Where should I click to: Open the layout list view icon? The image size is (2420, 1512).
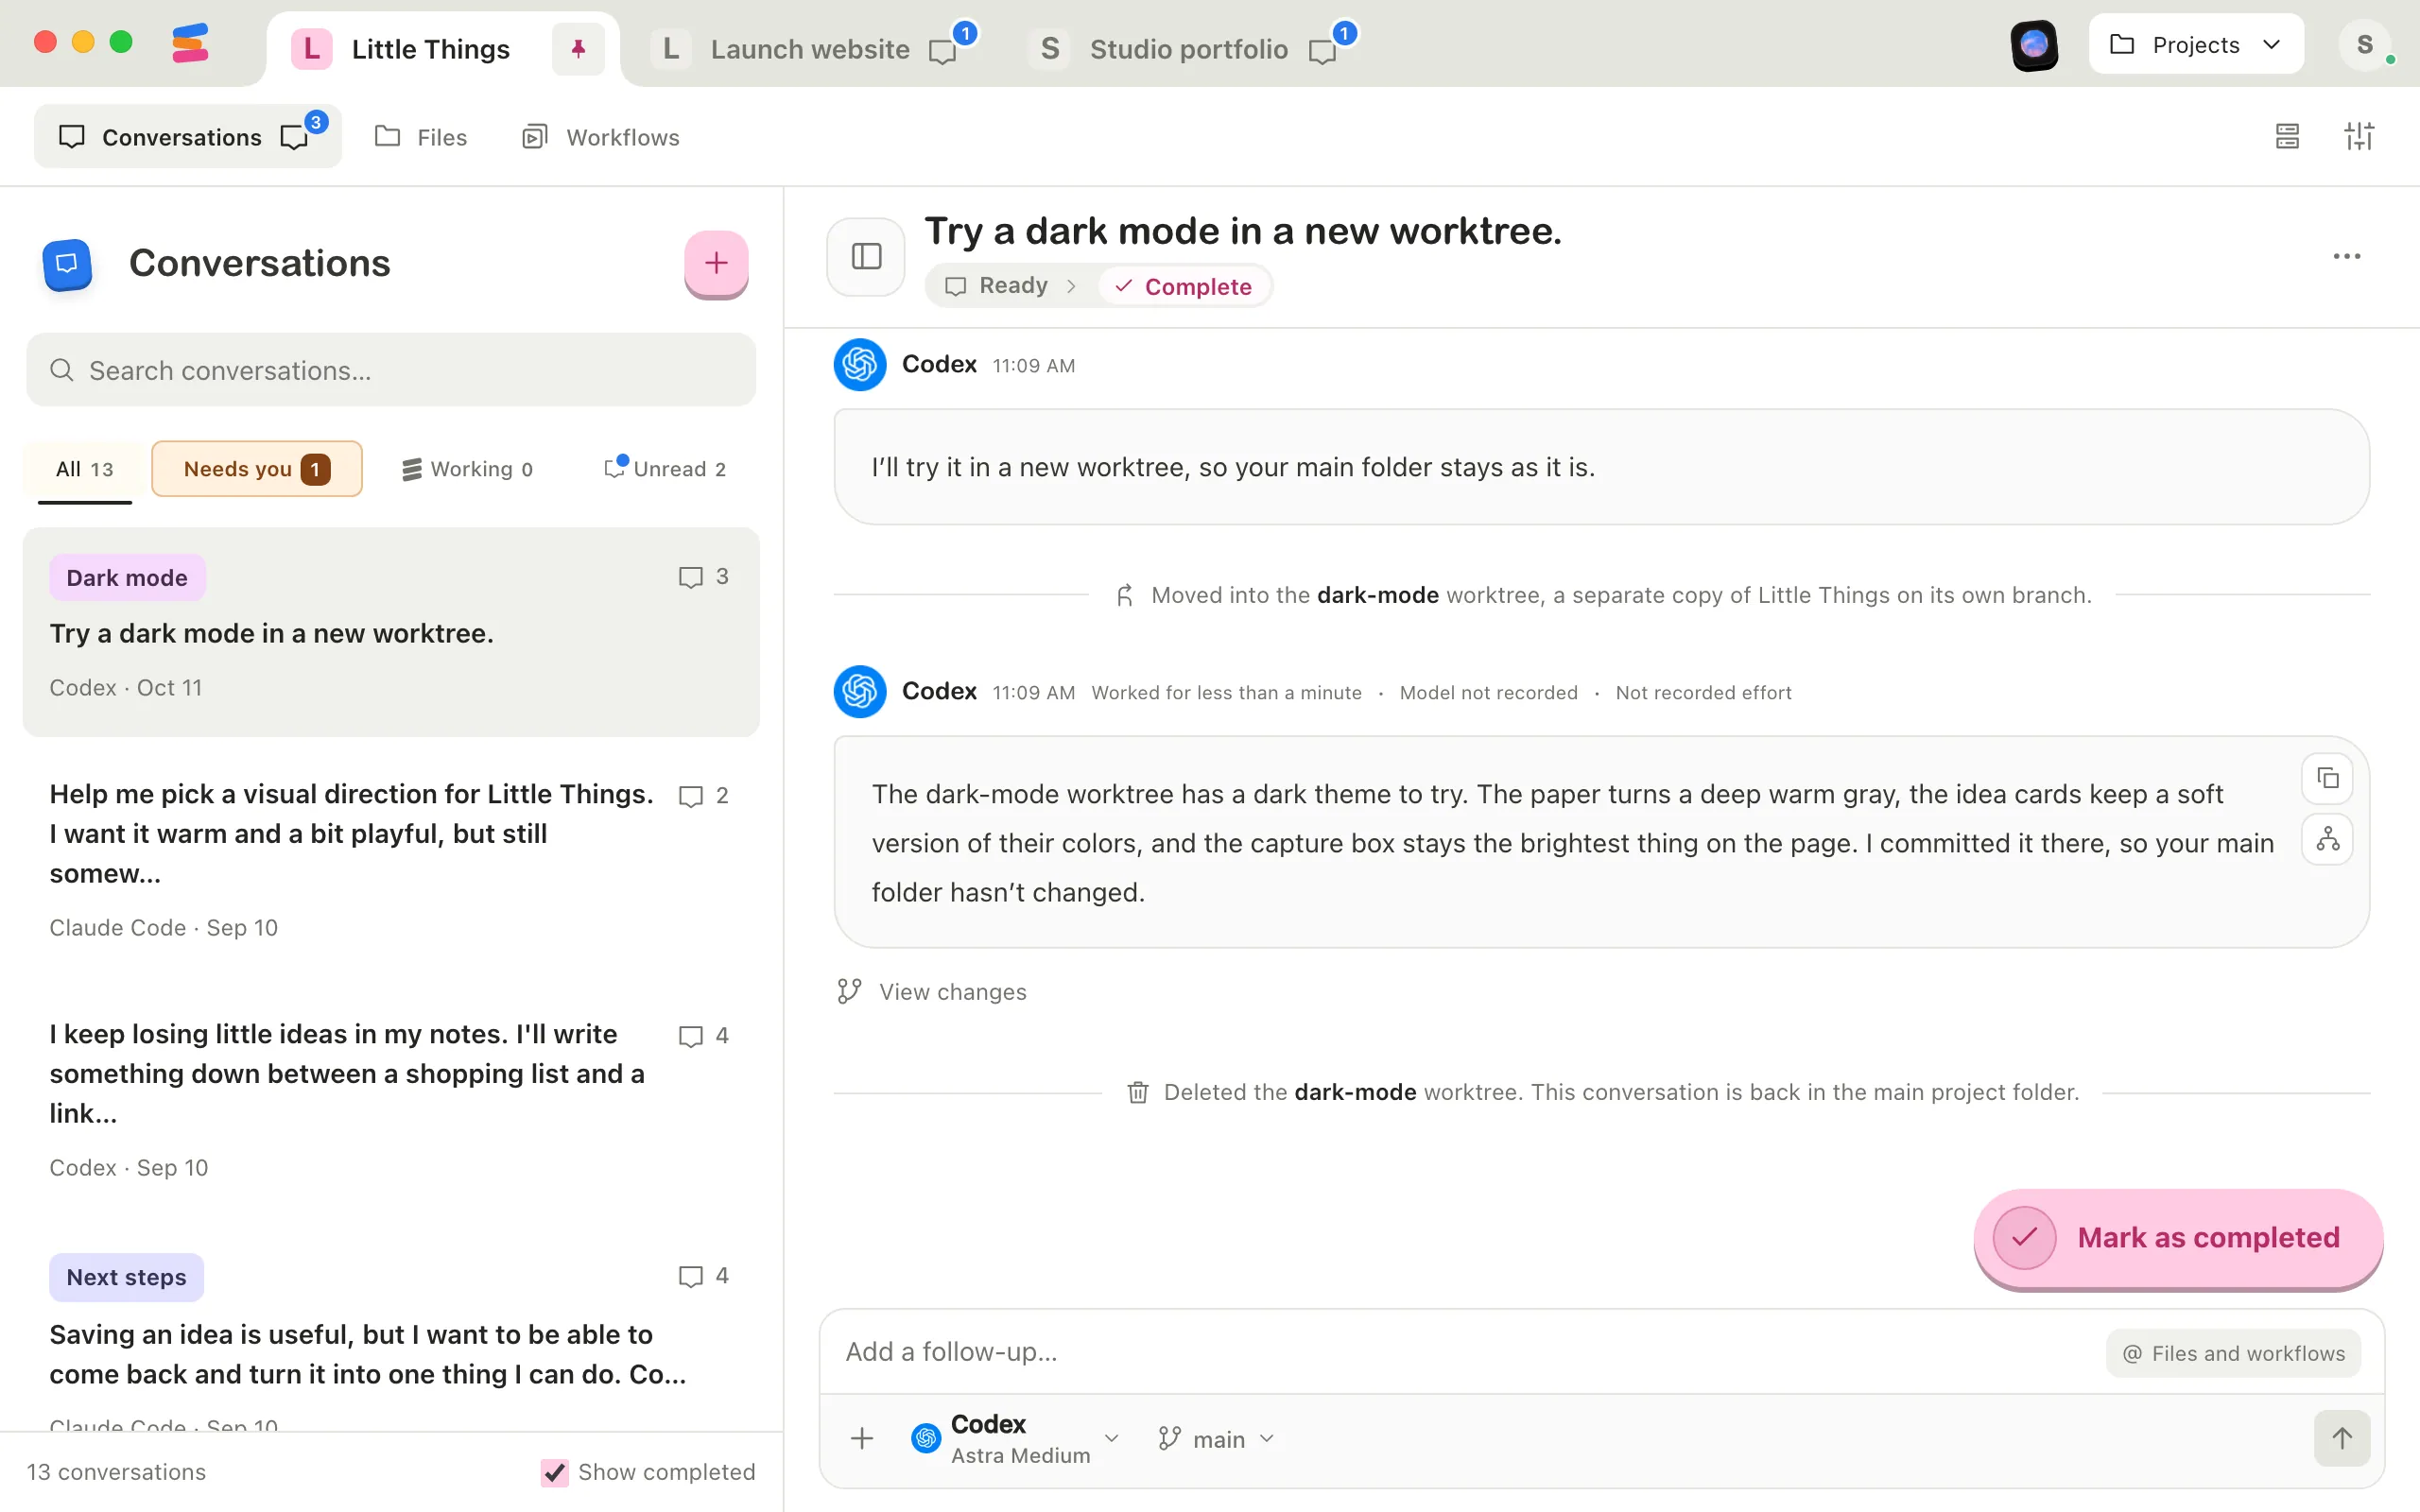pyautogui.click(x=2287, y=136)
